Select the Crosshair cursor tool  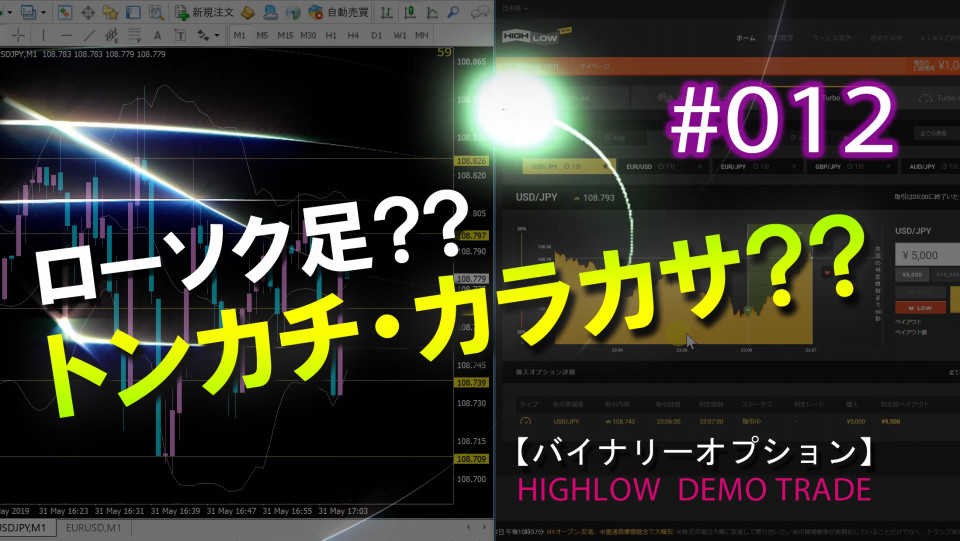18,35
